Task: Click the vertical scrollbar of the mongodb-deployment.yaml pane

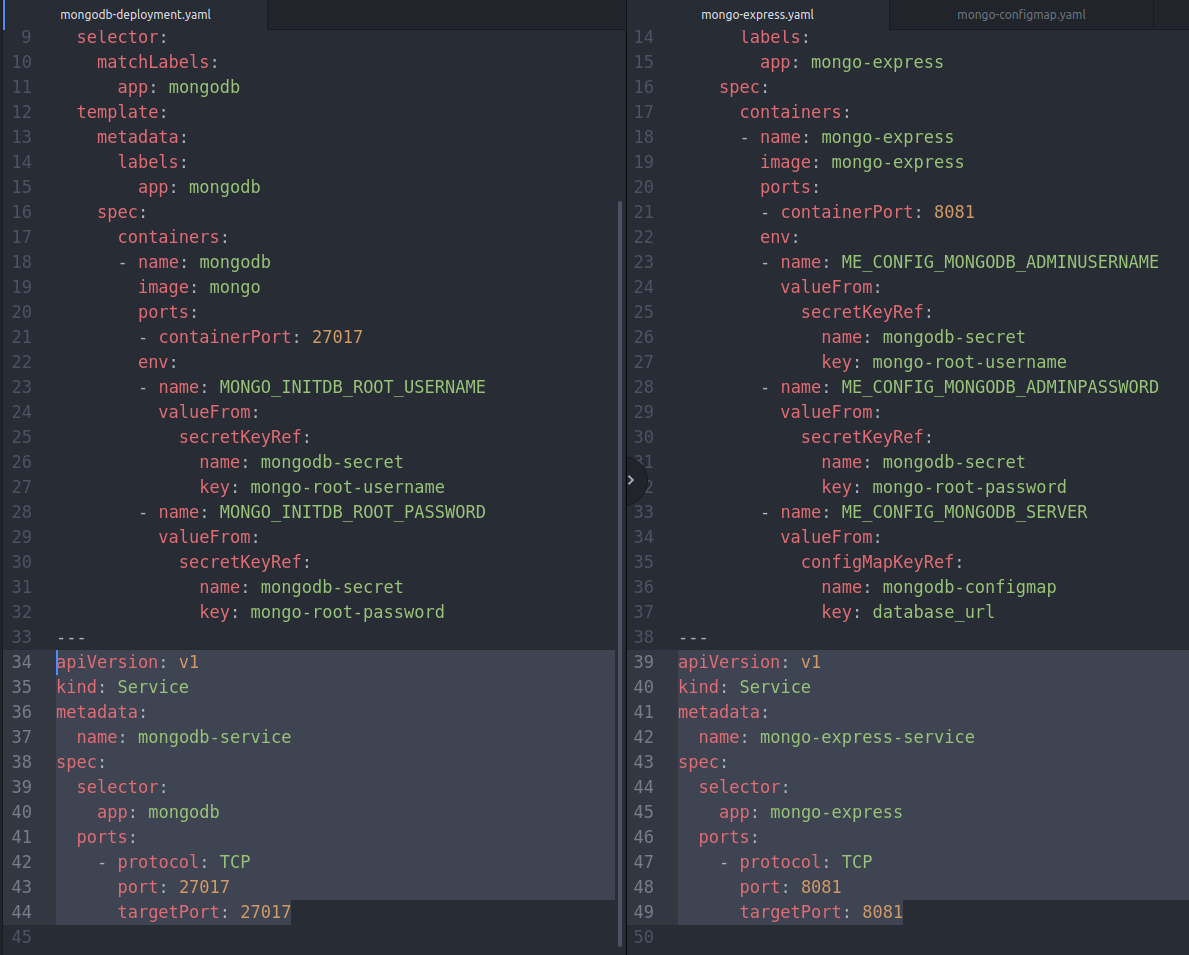Action: [620, 573]
